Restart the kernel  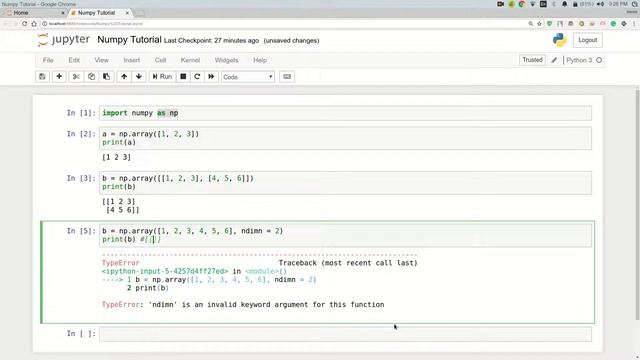pyautogui.click(x=197, y=77)
